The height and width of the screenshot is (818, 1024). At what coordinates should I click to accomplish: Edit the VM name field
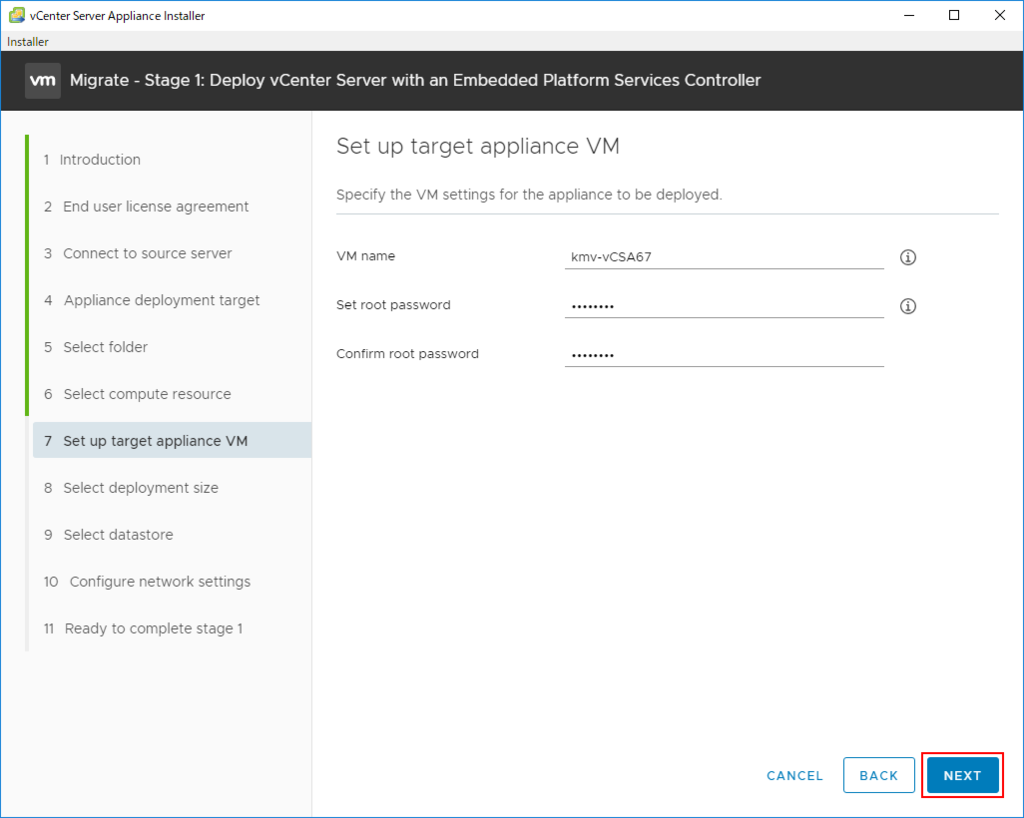coord(724,257)
